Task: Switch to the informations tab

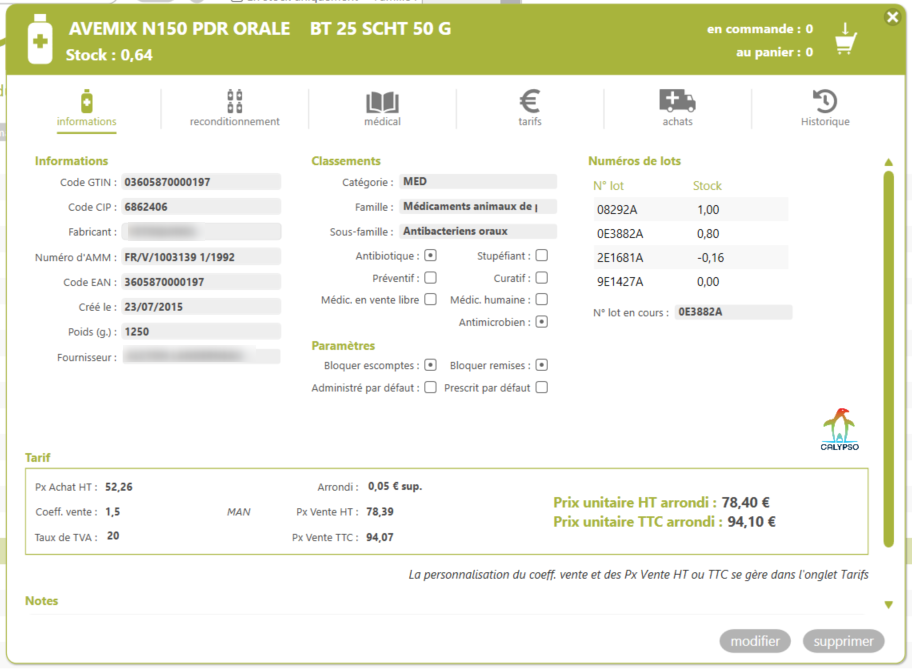Action: tap(87, 108)
